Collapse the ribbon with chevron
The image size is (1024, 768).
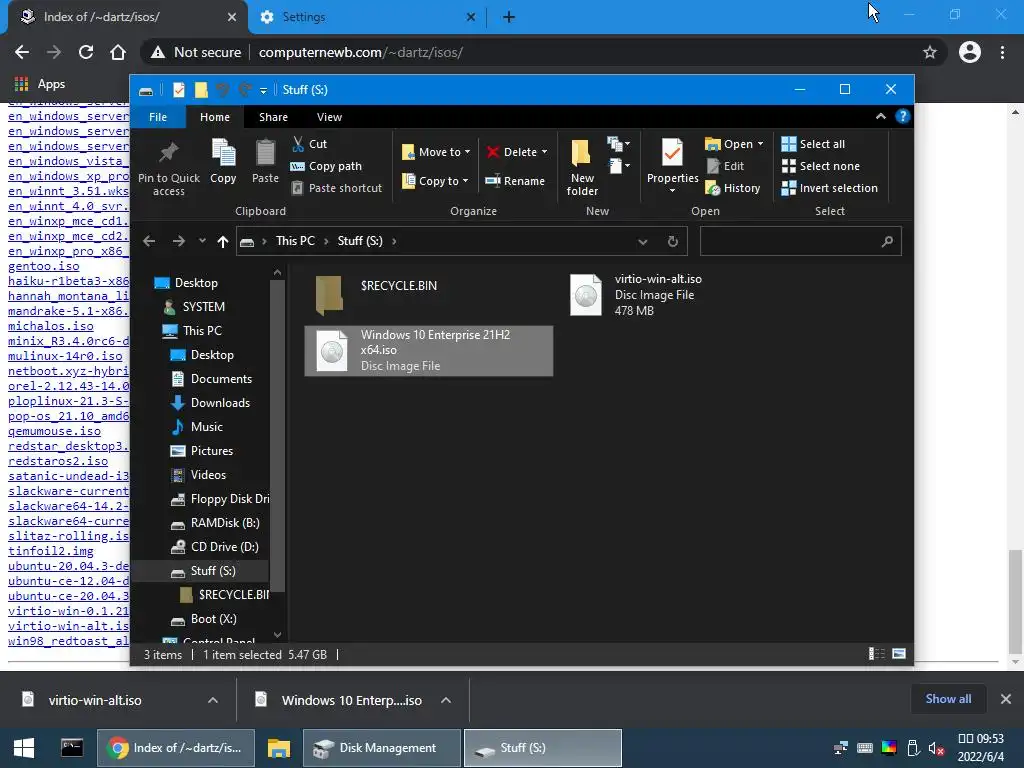881,116
